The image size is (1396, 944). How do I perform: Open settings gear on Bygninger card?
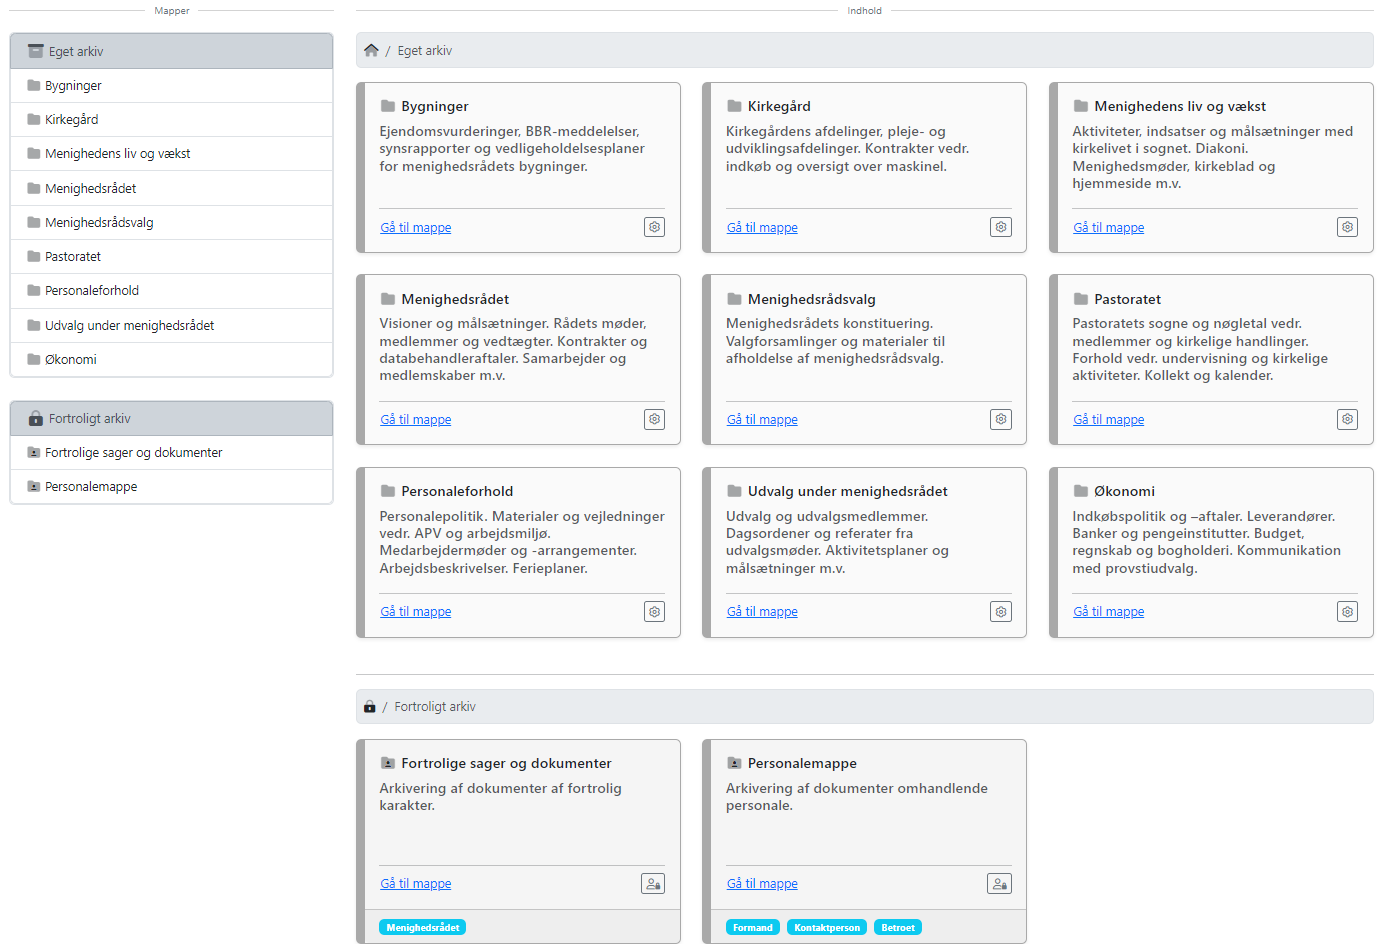pyautogui.click(x=654, y=227)
